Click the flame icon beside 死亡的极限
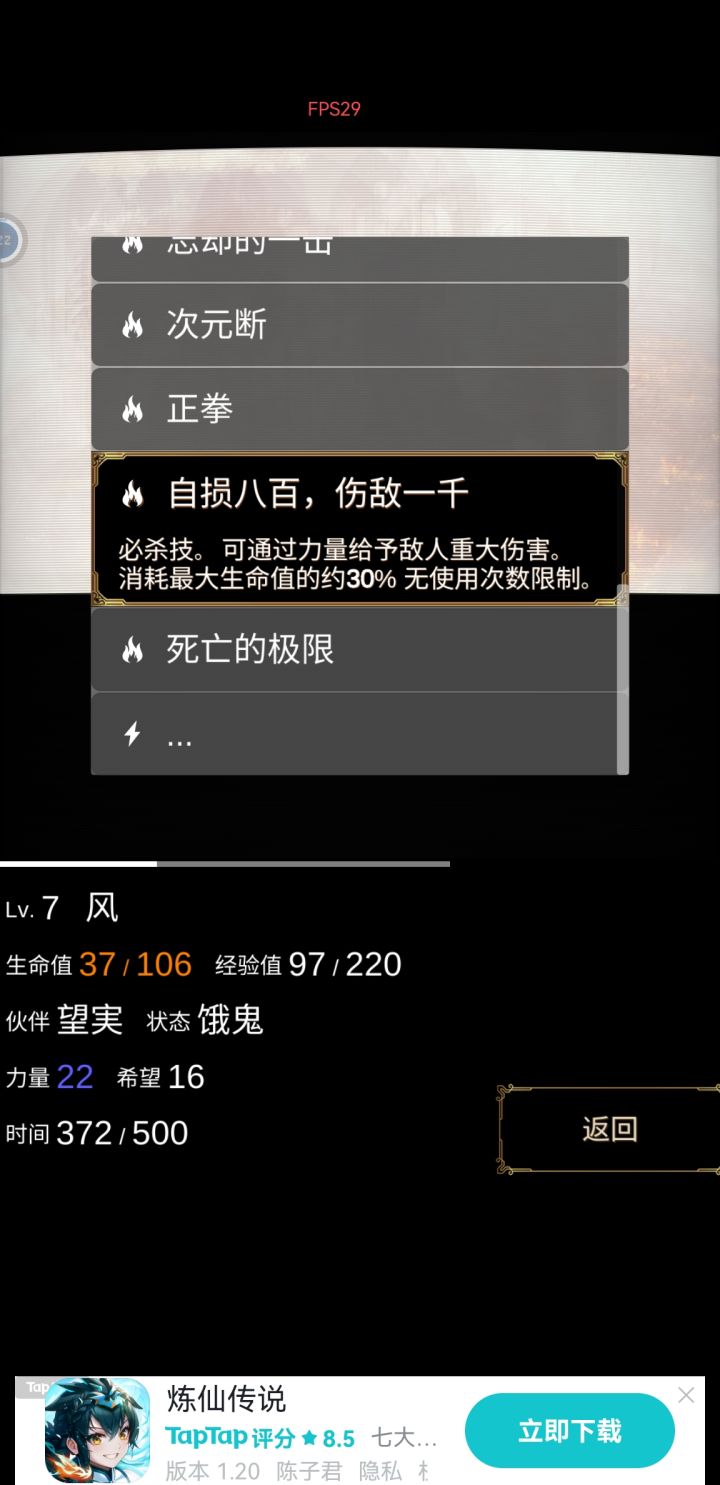The image size is (720, 1485). click(132, 651)
